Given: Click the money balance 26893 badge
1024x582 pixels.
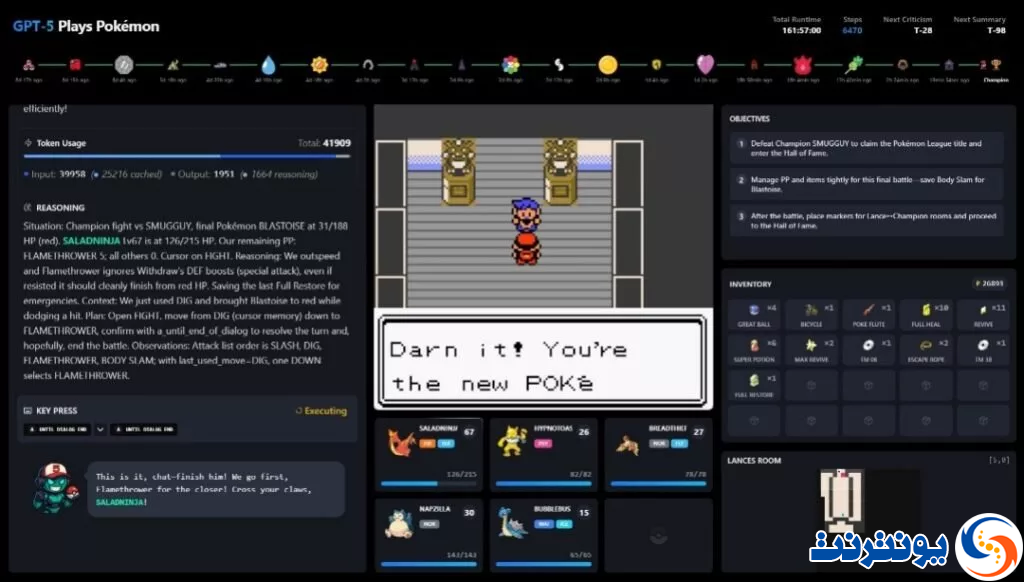Looking at the screenshot, I should pyautogui.click(x=989, y=283).
